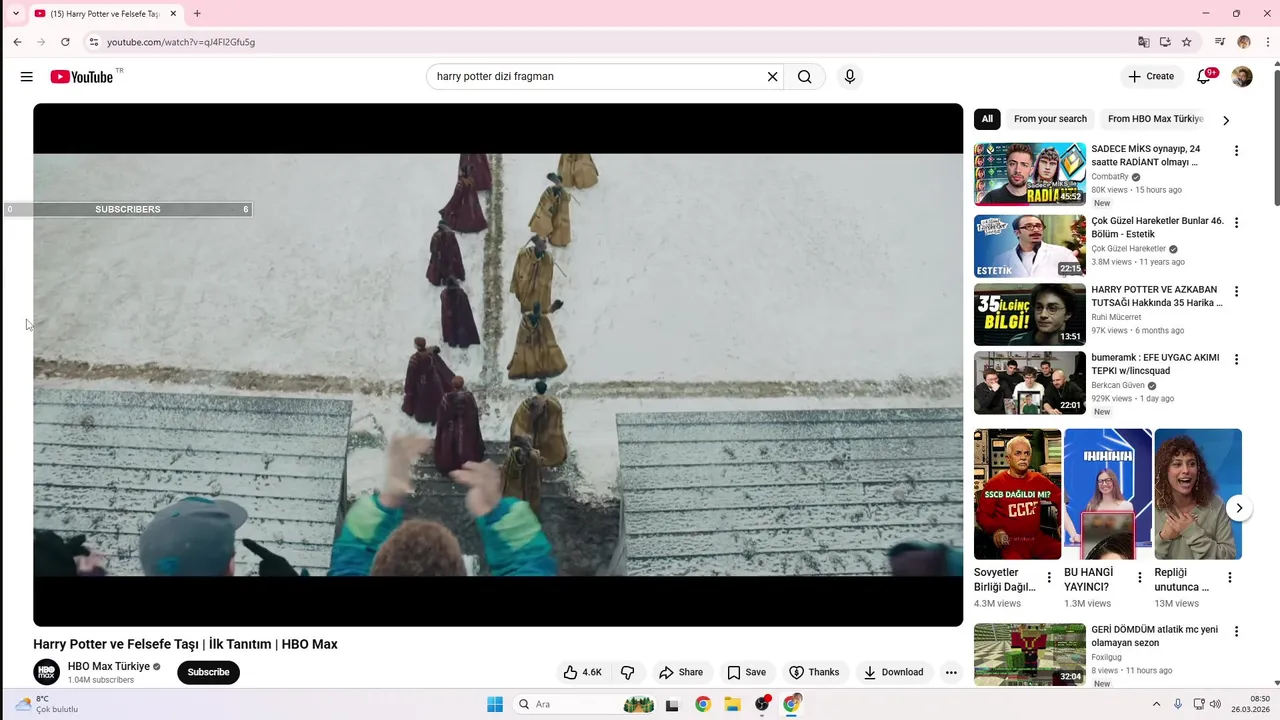Show the next Shorts with the arrow
The image size is (1280, 720).
point(1239,508)
